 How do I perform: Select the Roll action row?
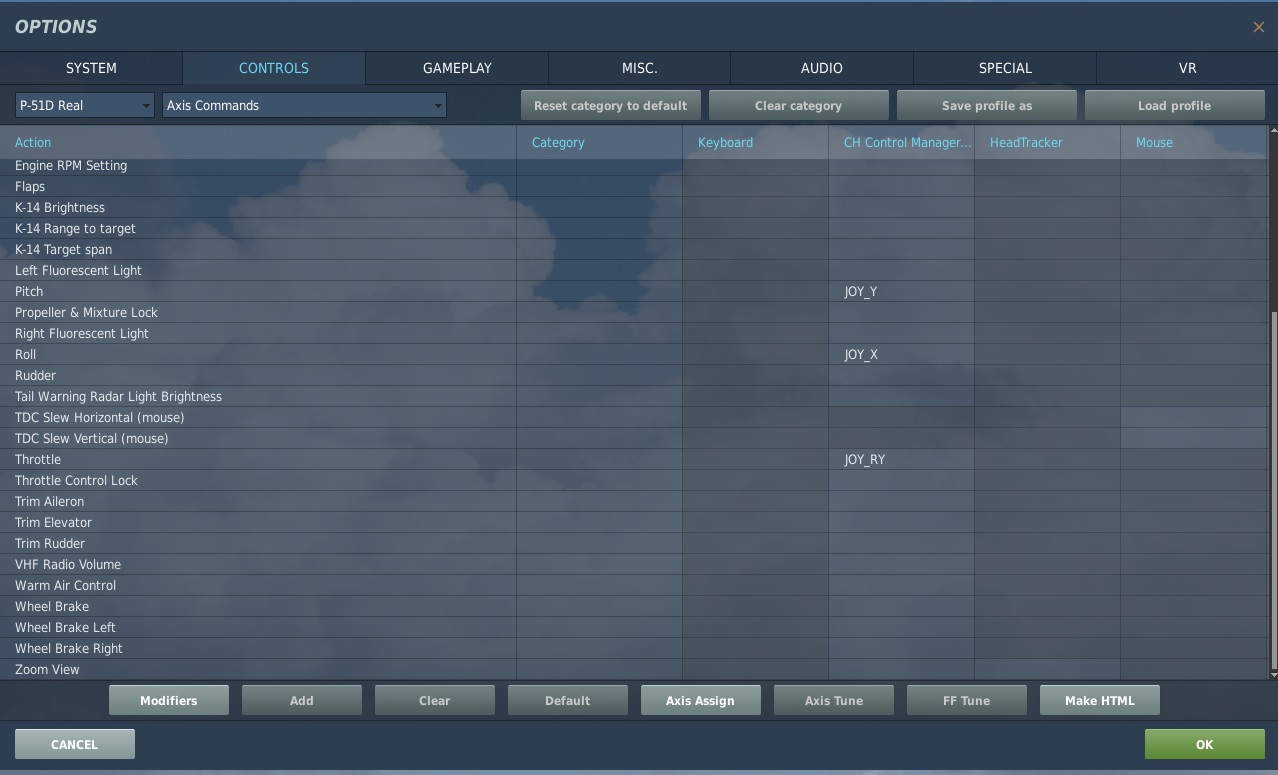pos(633,354)
